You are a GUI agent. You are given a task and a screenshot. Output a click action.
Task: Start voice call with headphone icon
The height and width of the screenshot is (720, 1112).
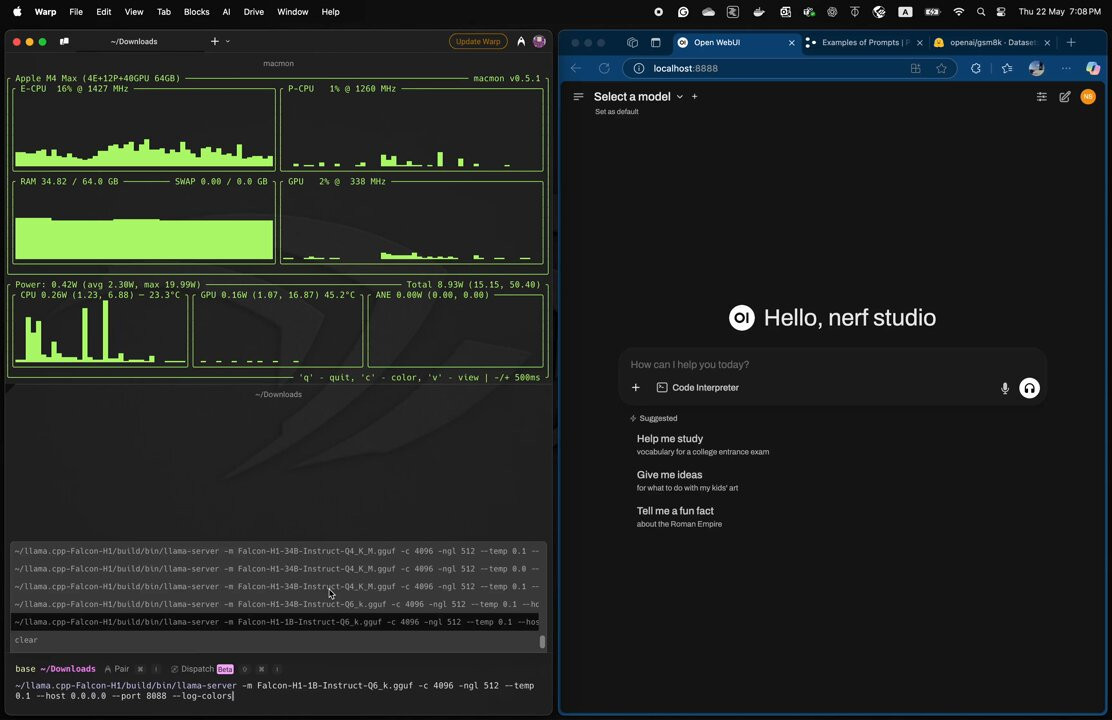(x=1029, y=388)
